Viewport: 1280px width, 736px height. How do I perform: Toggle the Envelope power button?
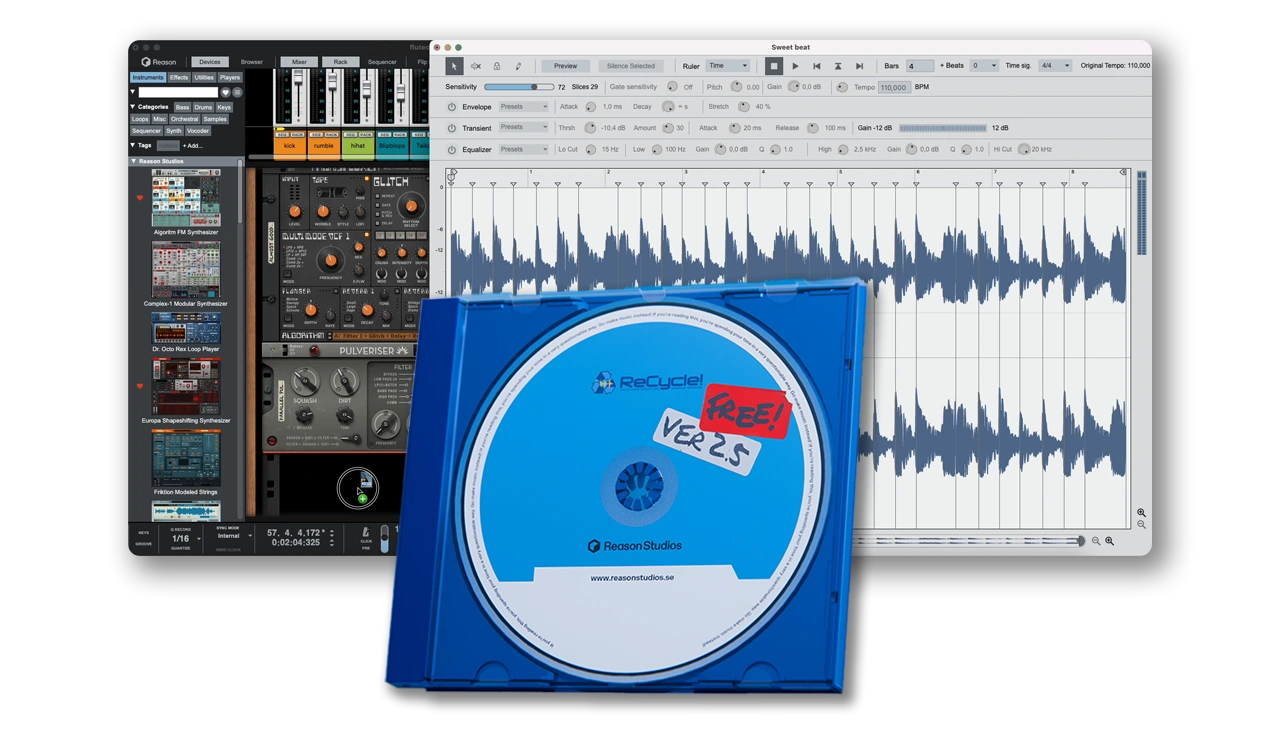point(451,107)
